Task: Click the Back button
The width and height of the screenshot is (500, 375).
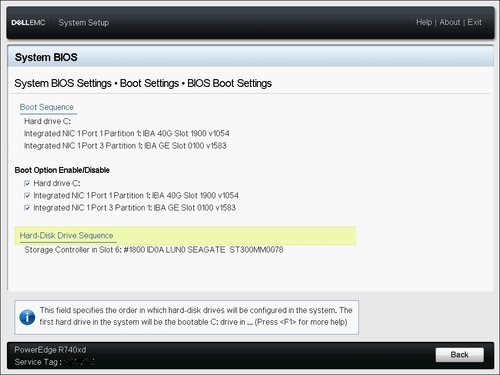Action: click(x=460, y=355)
